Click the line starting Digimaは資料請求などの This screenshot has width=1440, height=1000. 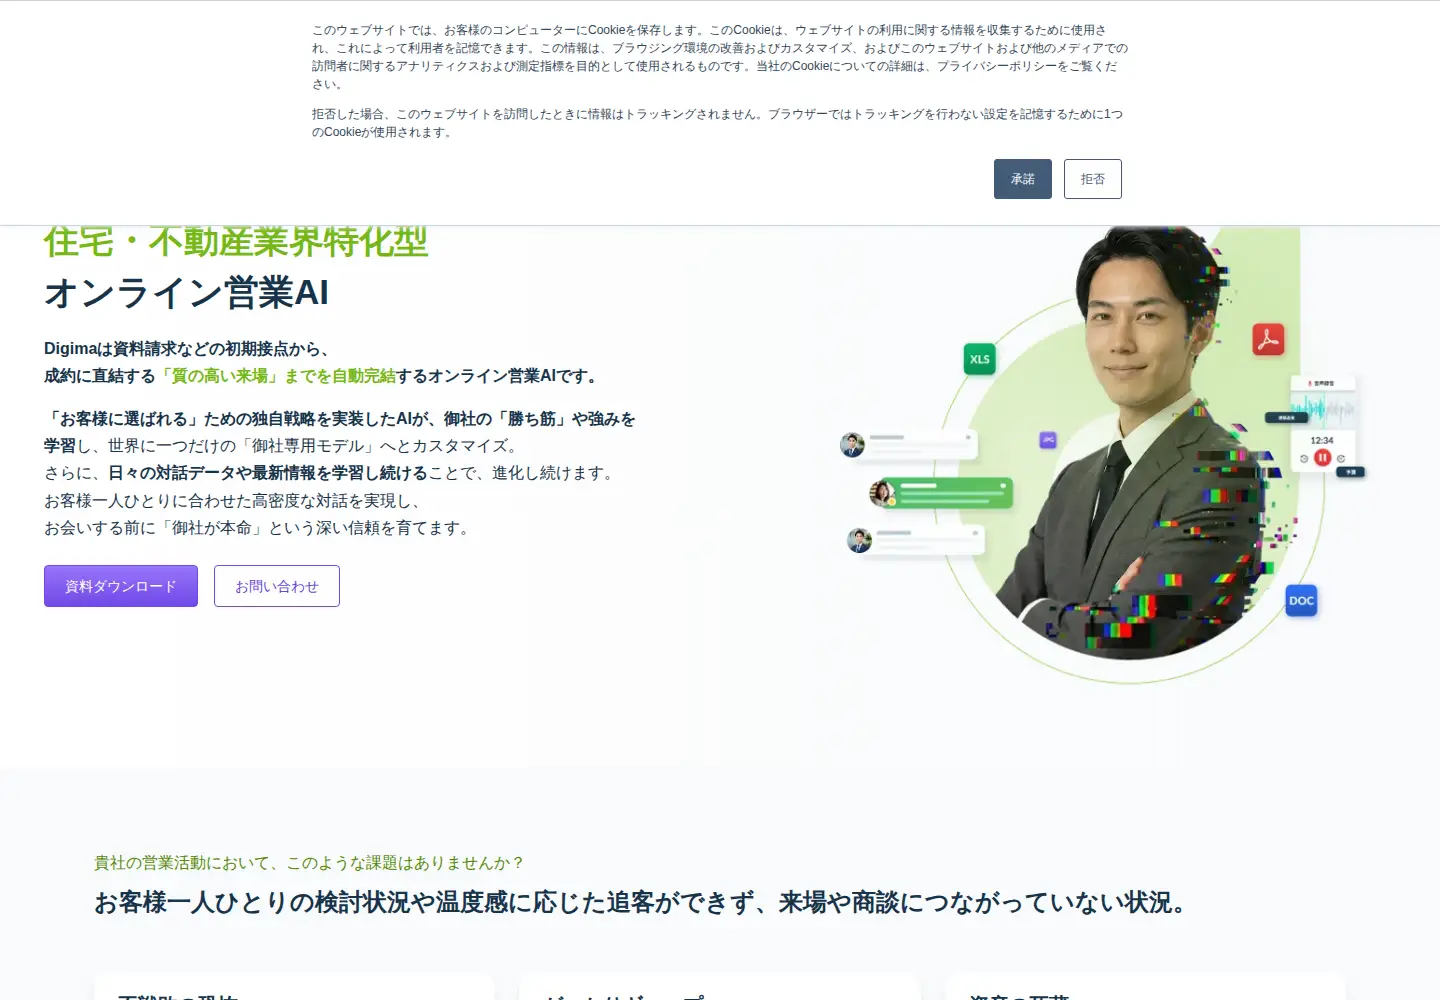coord(187,348)
